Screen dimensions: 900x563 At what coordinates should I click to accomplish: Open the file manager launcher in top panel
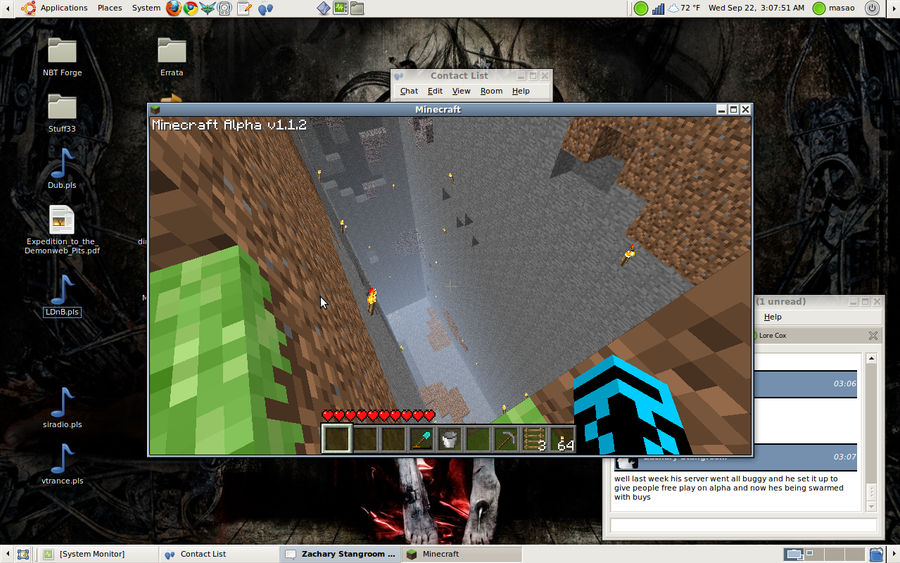pos(357,8)
